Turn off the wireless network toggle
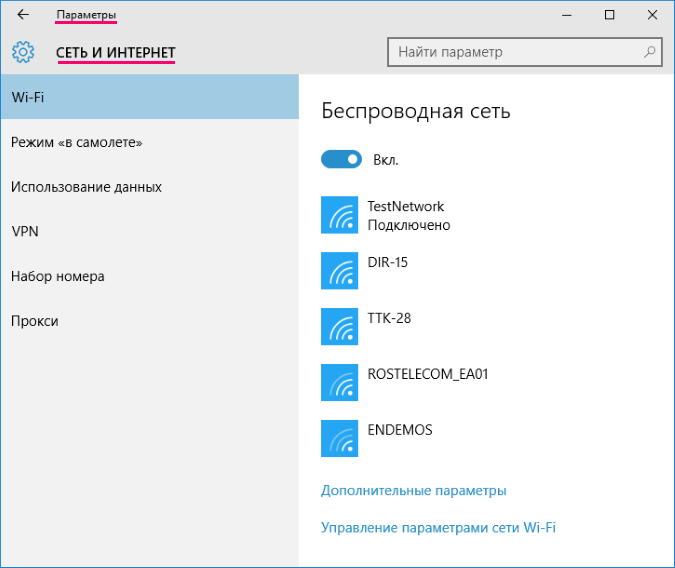Image resolution: width=675 pixels, height=568 pixels. 341,159
